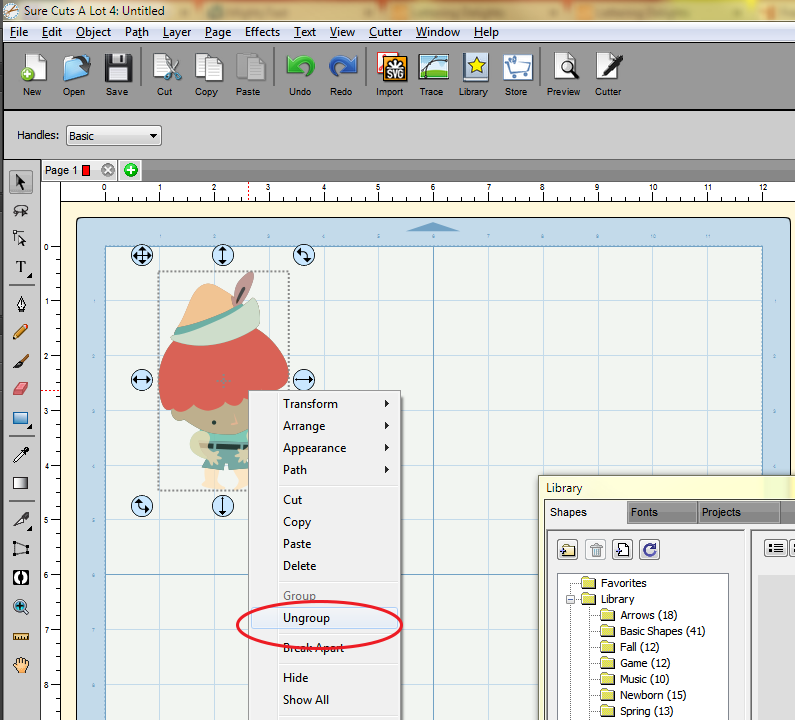795x720 pixels.
Task: Collapse the Library tree folder
Action: (571, 599)
